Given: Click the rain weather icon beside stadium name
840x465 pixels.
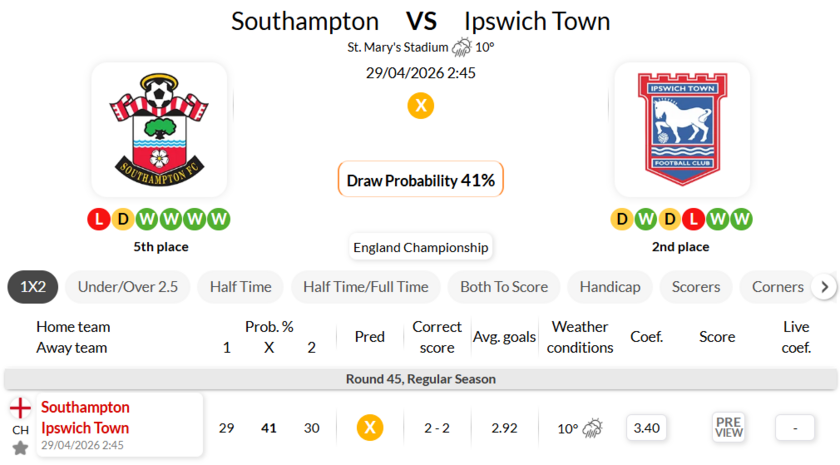Looking at the screenshot, I should click(x=461, y=47).
